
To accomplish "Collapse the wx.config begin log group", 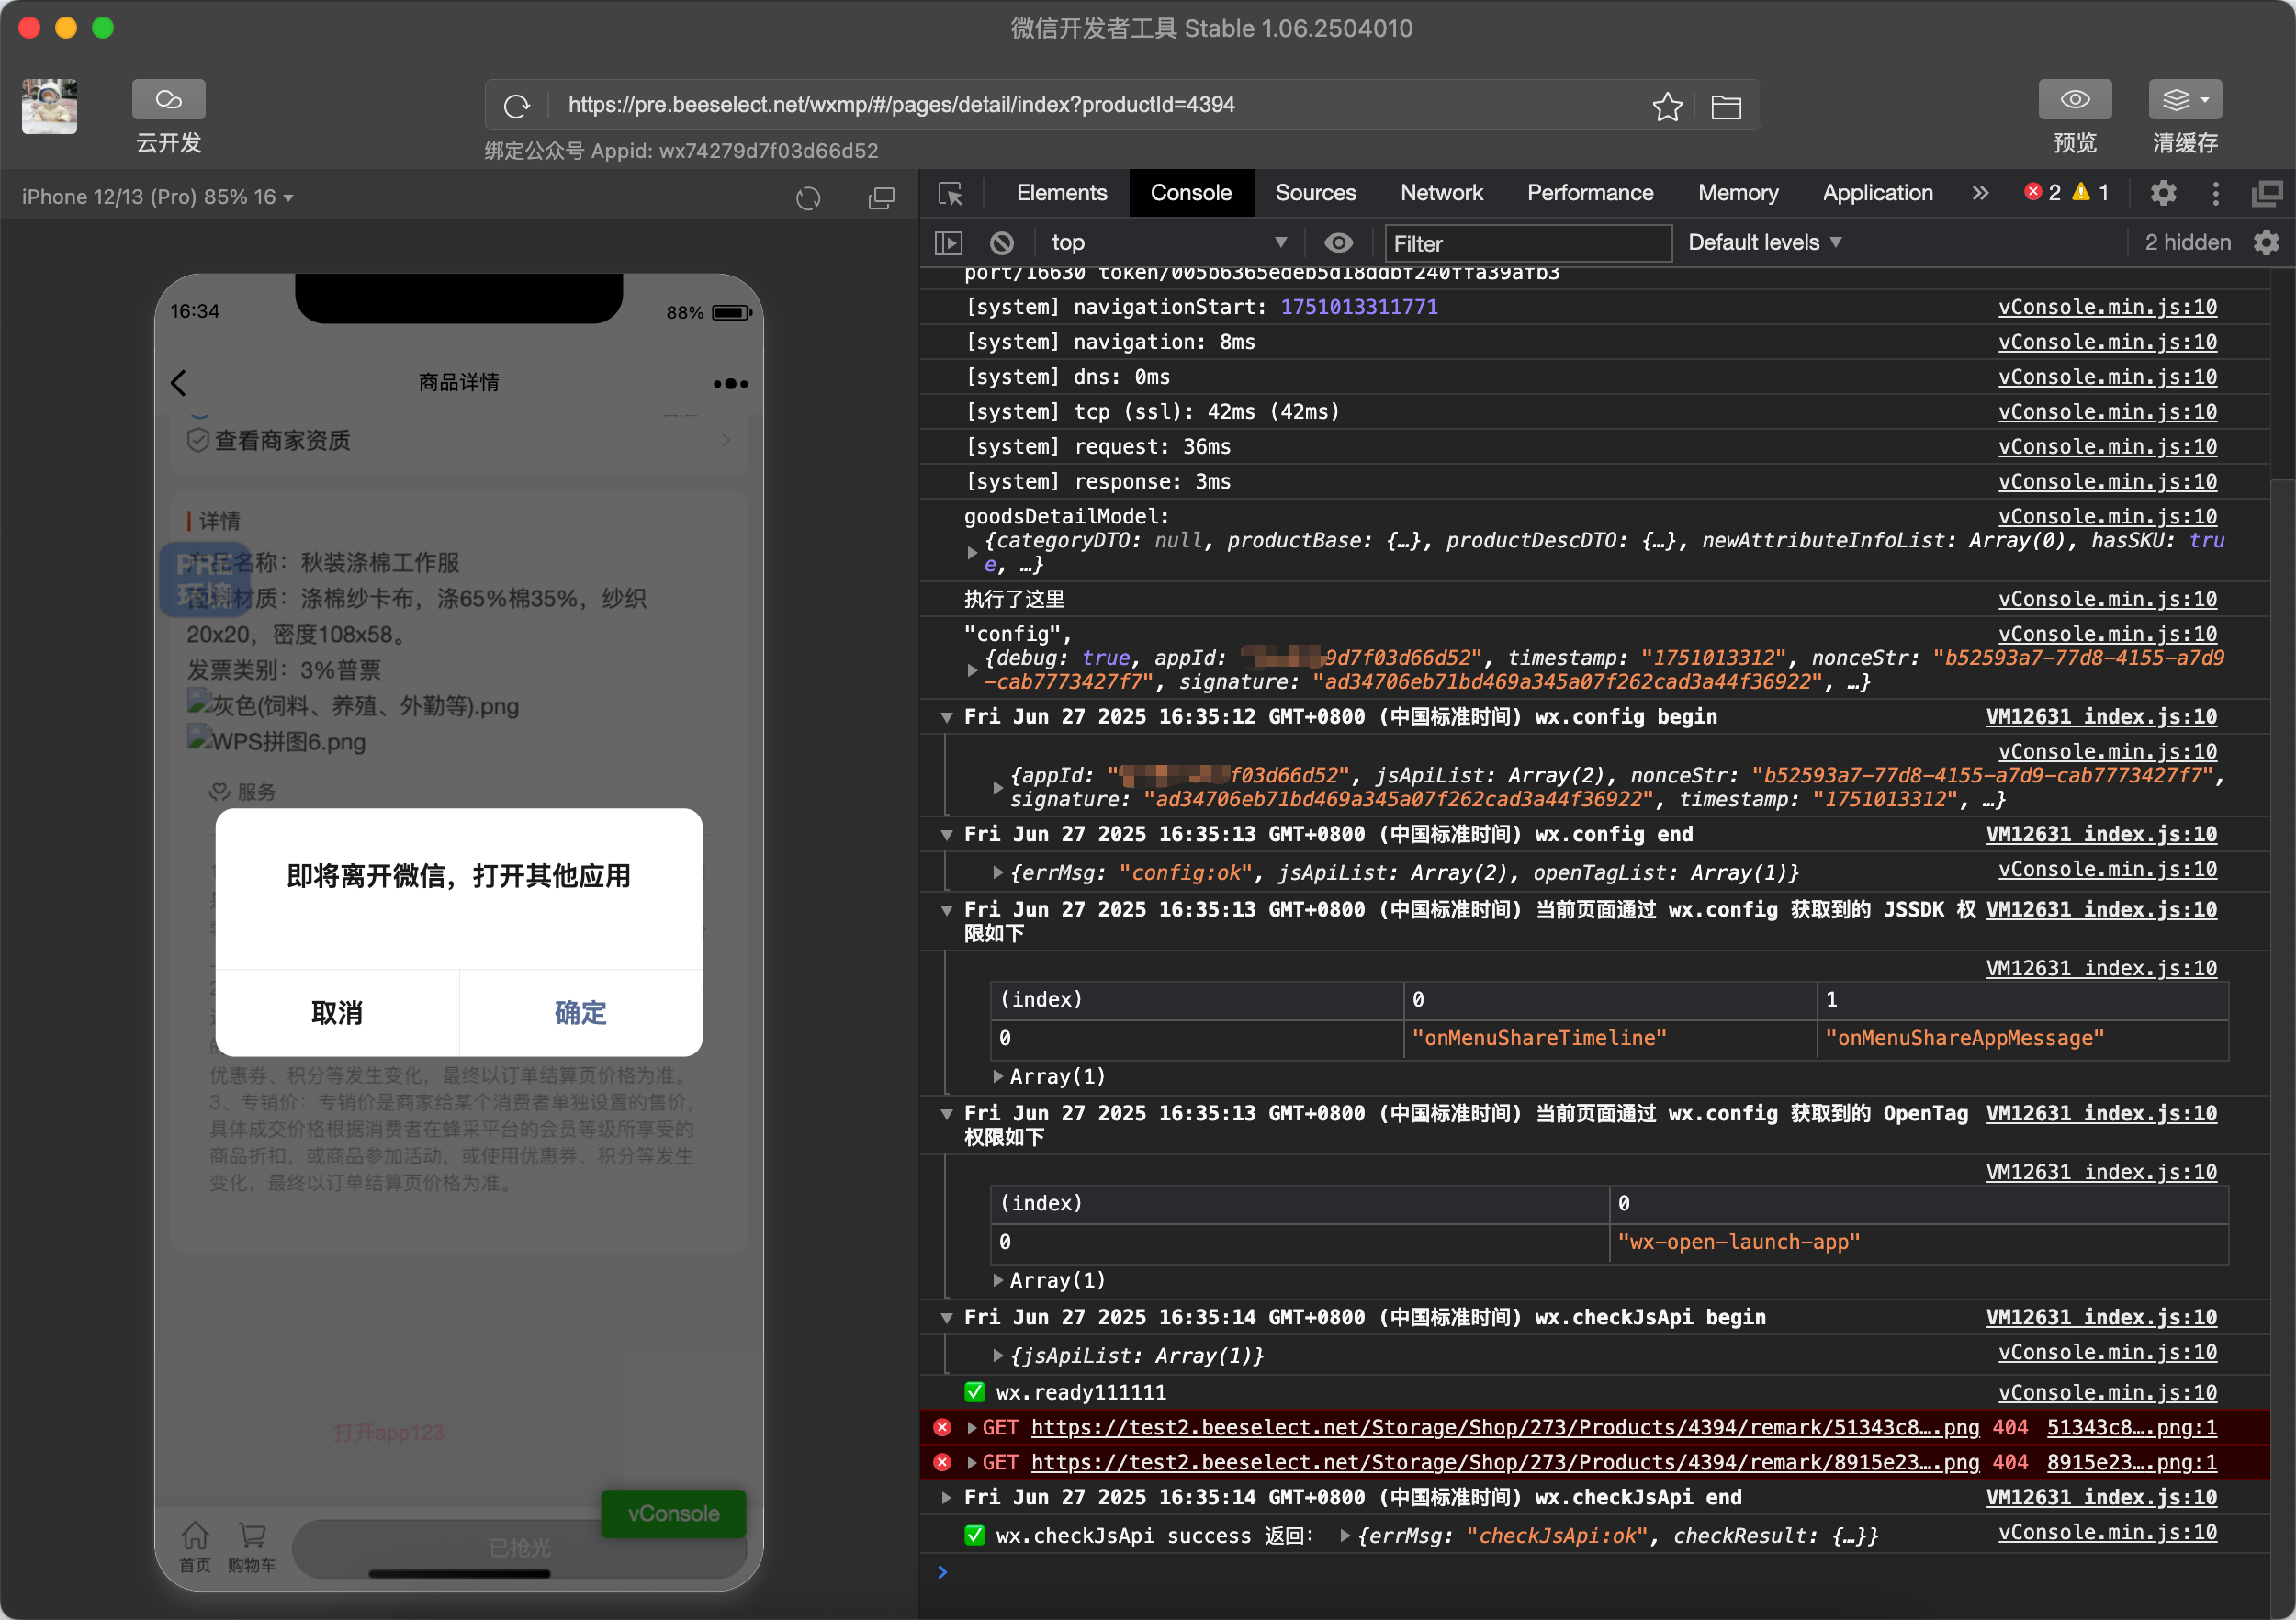I will 946,717.
